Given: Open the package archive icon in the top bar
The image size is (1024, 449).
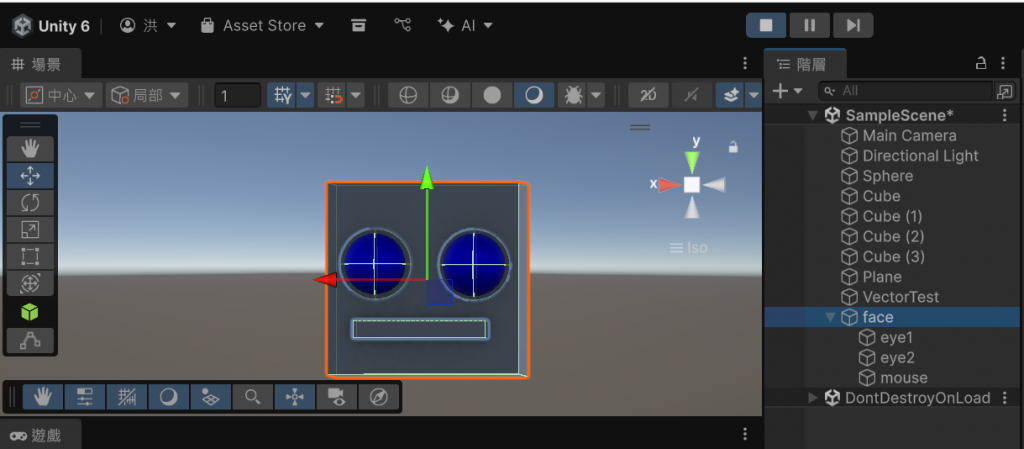Looking at the screenshot, I should pos(358,25).
